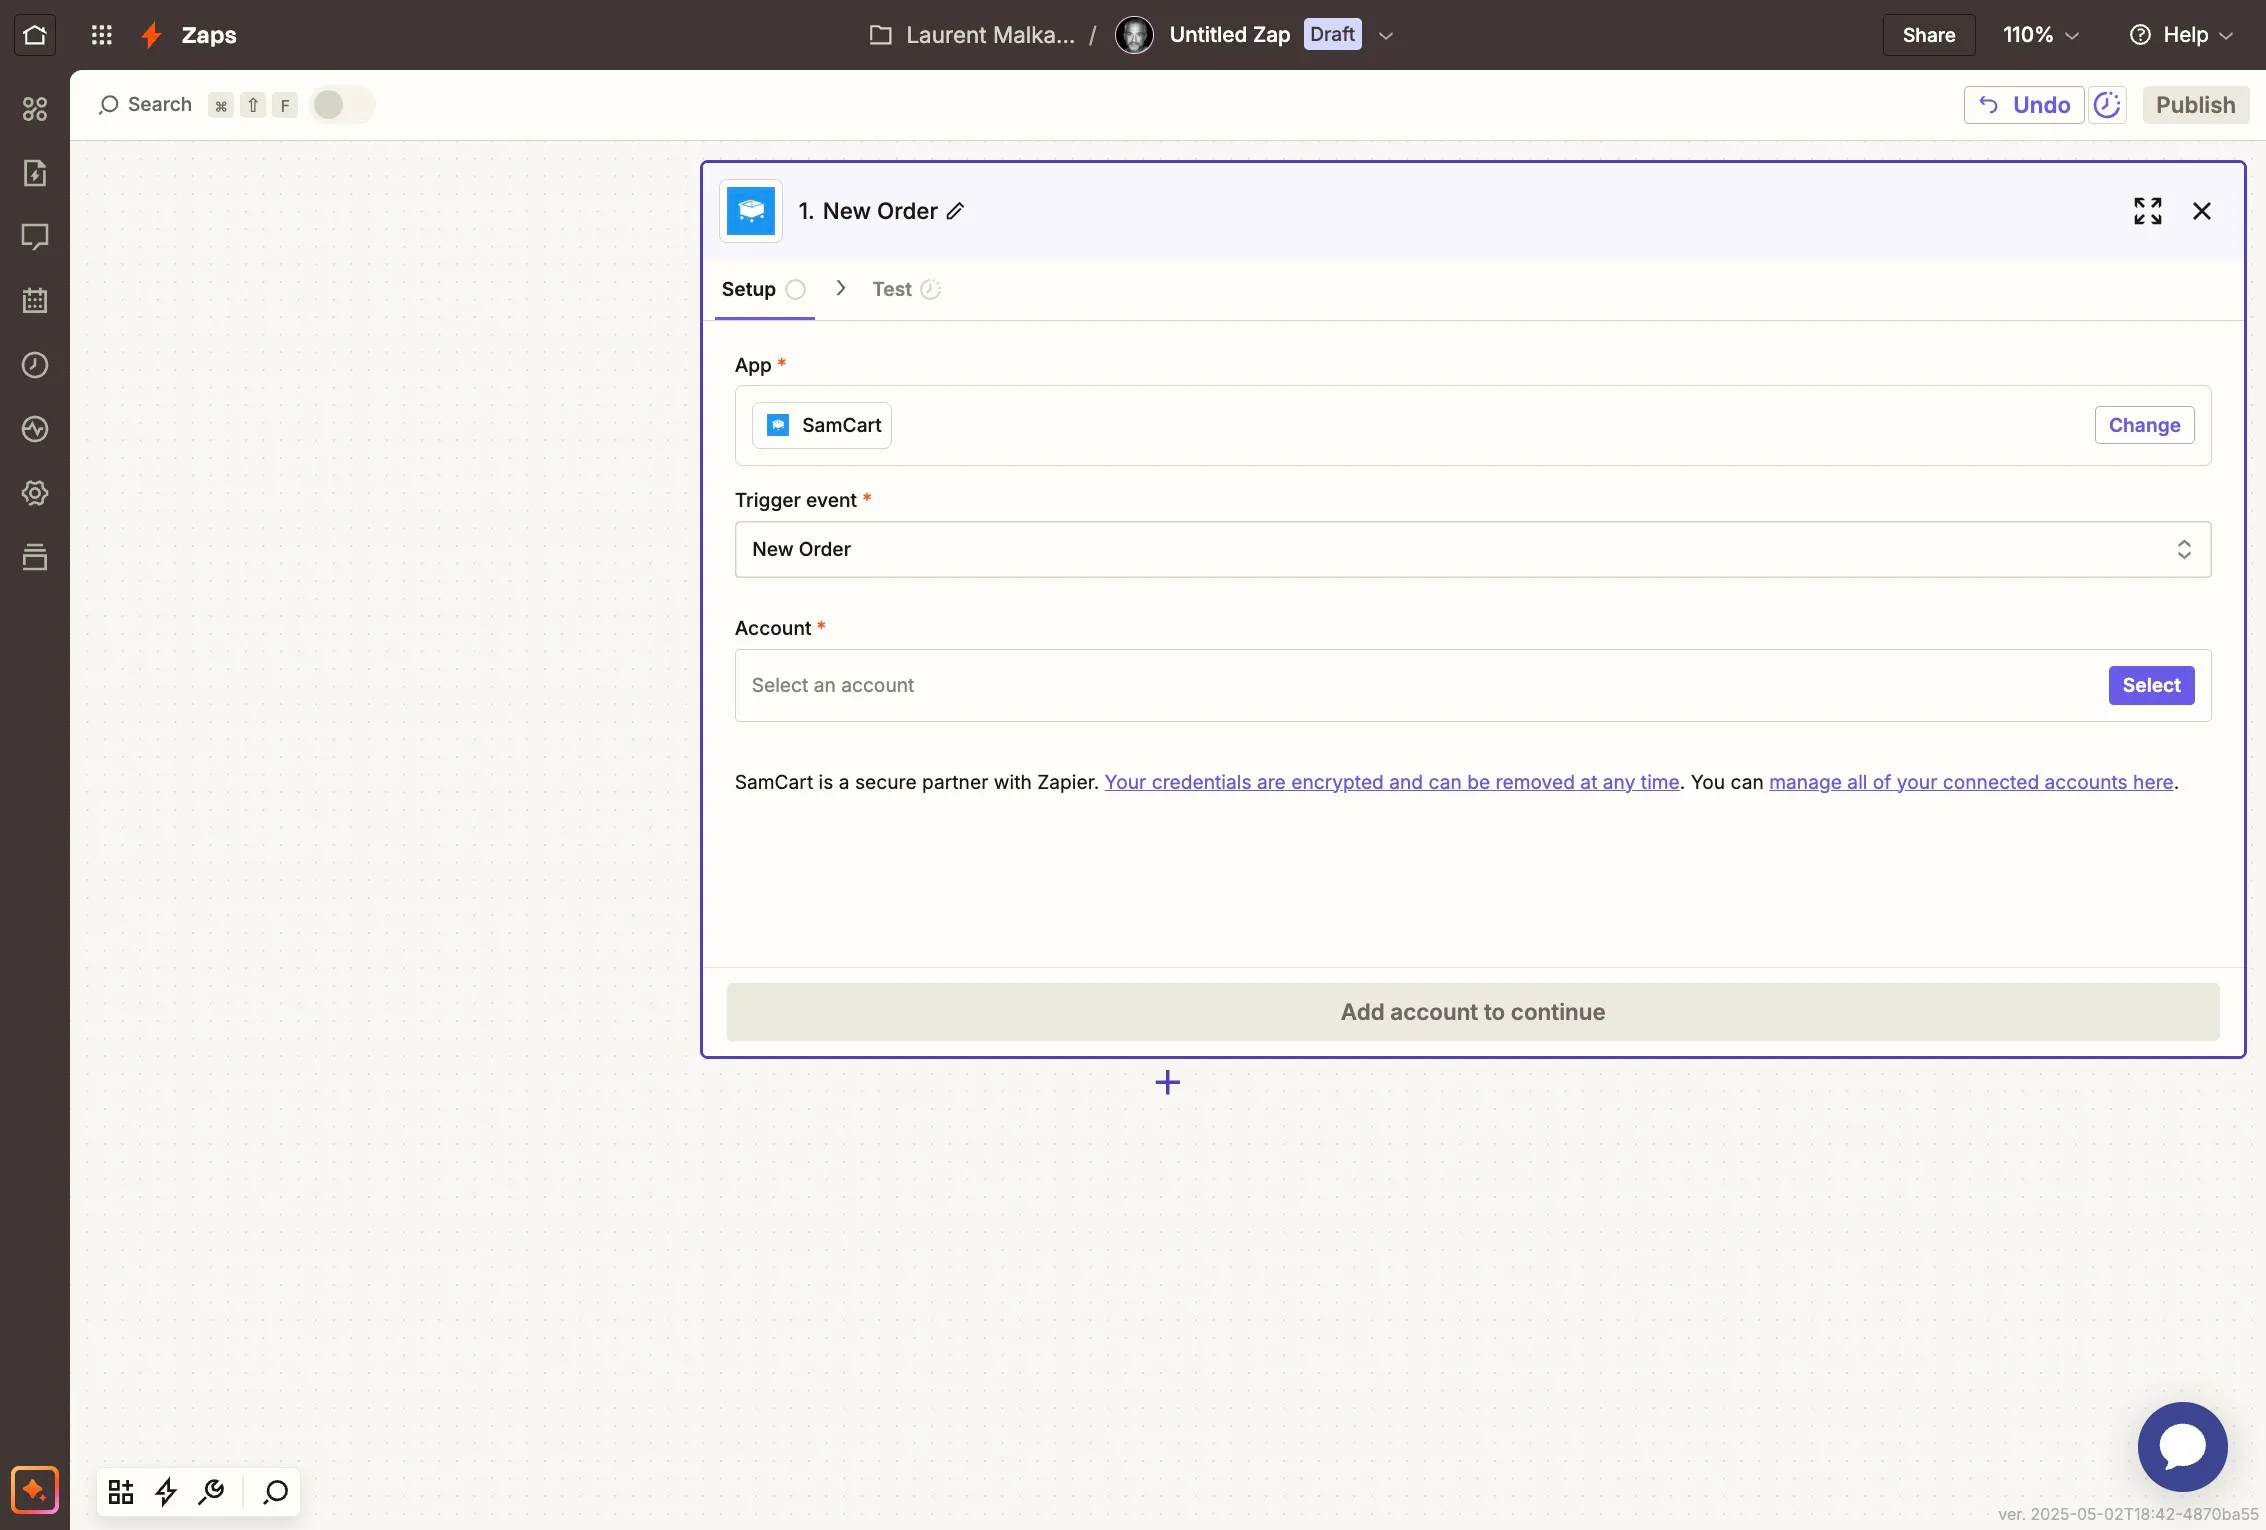Expand the step panel to fullscreen
The height and width of the screenshot is (1530, 2266).
tap(2147, 211)
